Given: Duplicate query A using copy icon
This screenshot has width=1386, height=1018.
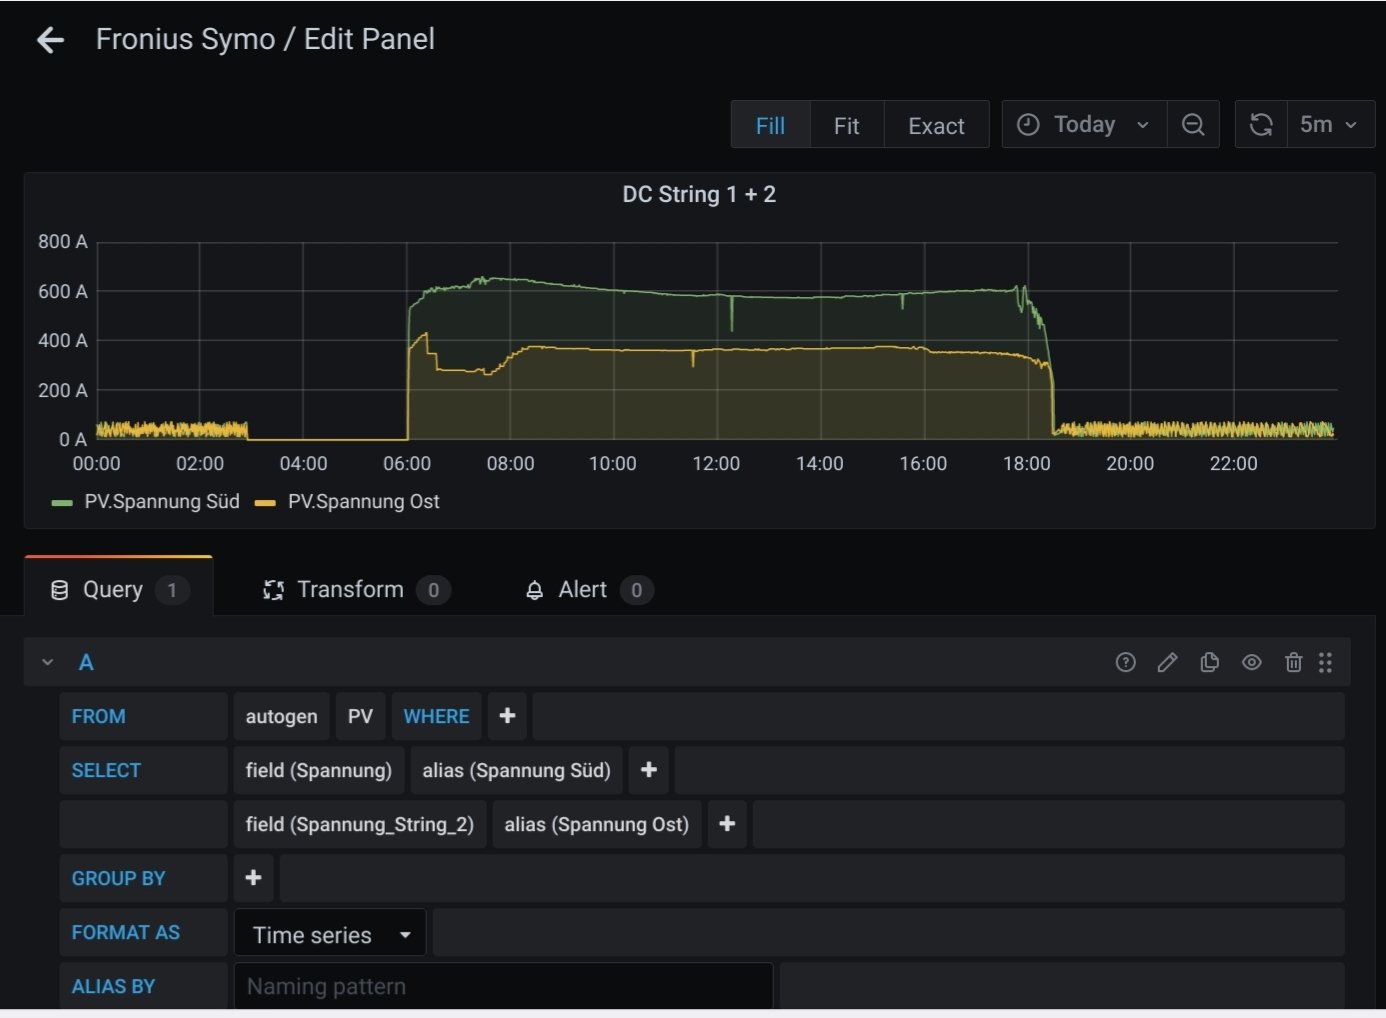Looking at the screenshot, I should pyautogui.click(x=1209, y=662).
